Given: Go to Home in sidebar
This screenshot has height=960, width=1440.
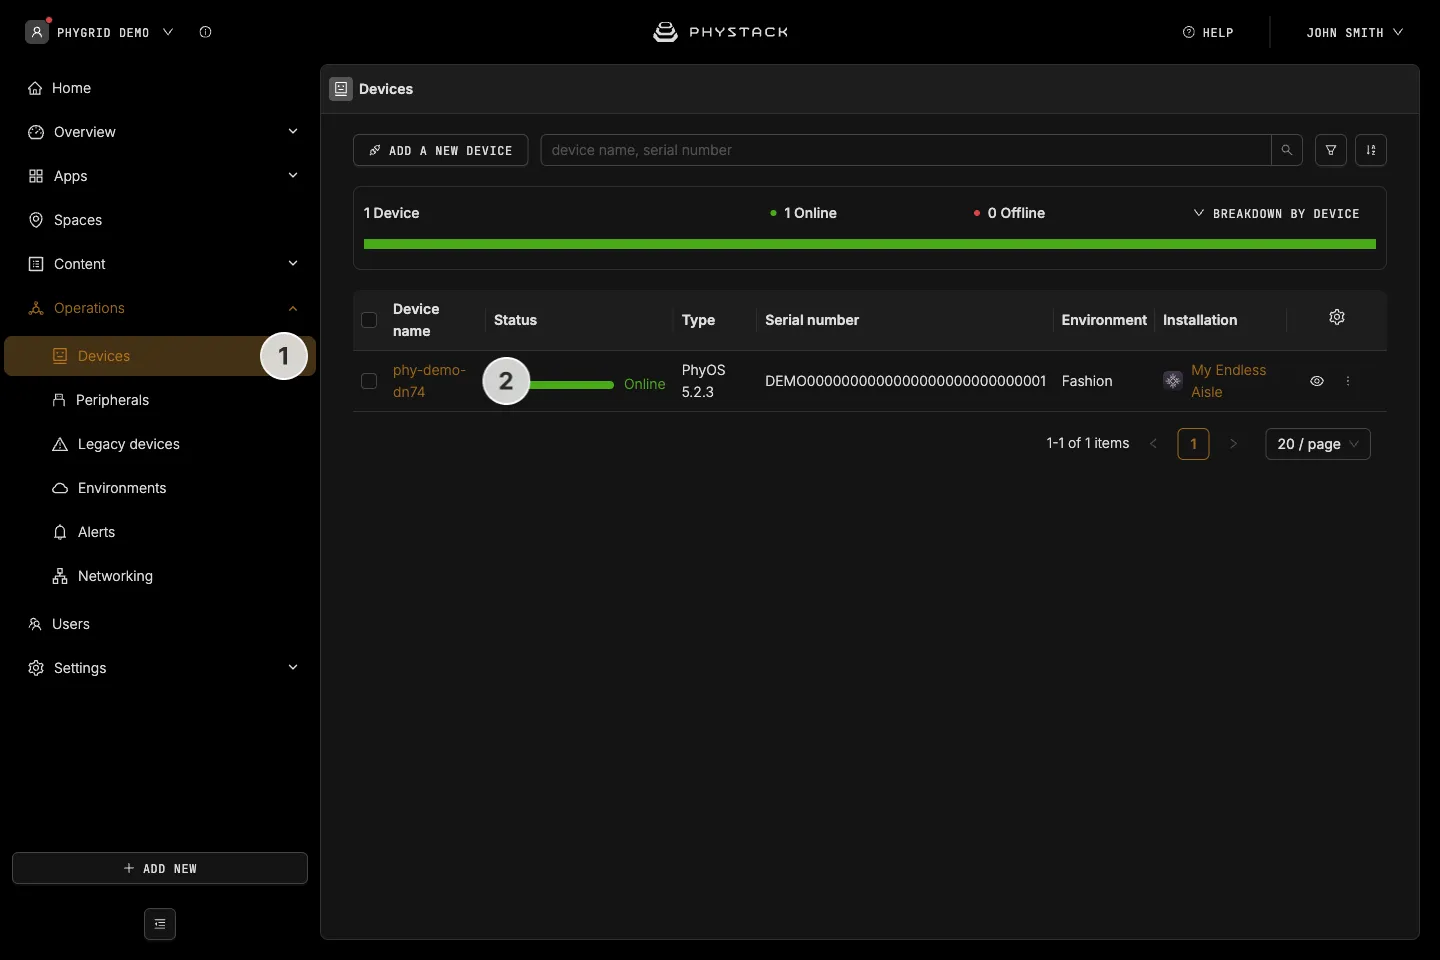Looking at the screenshot, I should [x=160, y=88].
